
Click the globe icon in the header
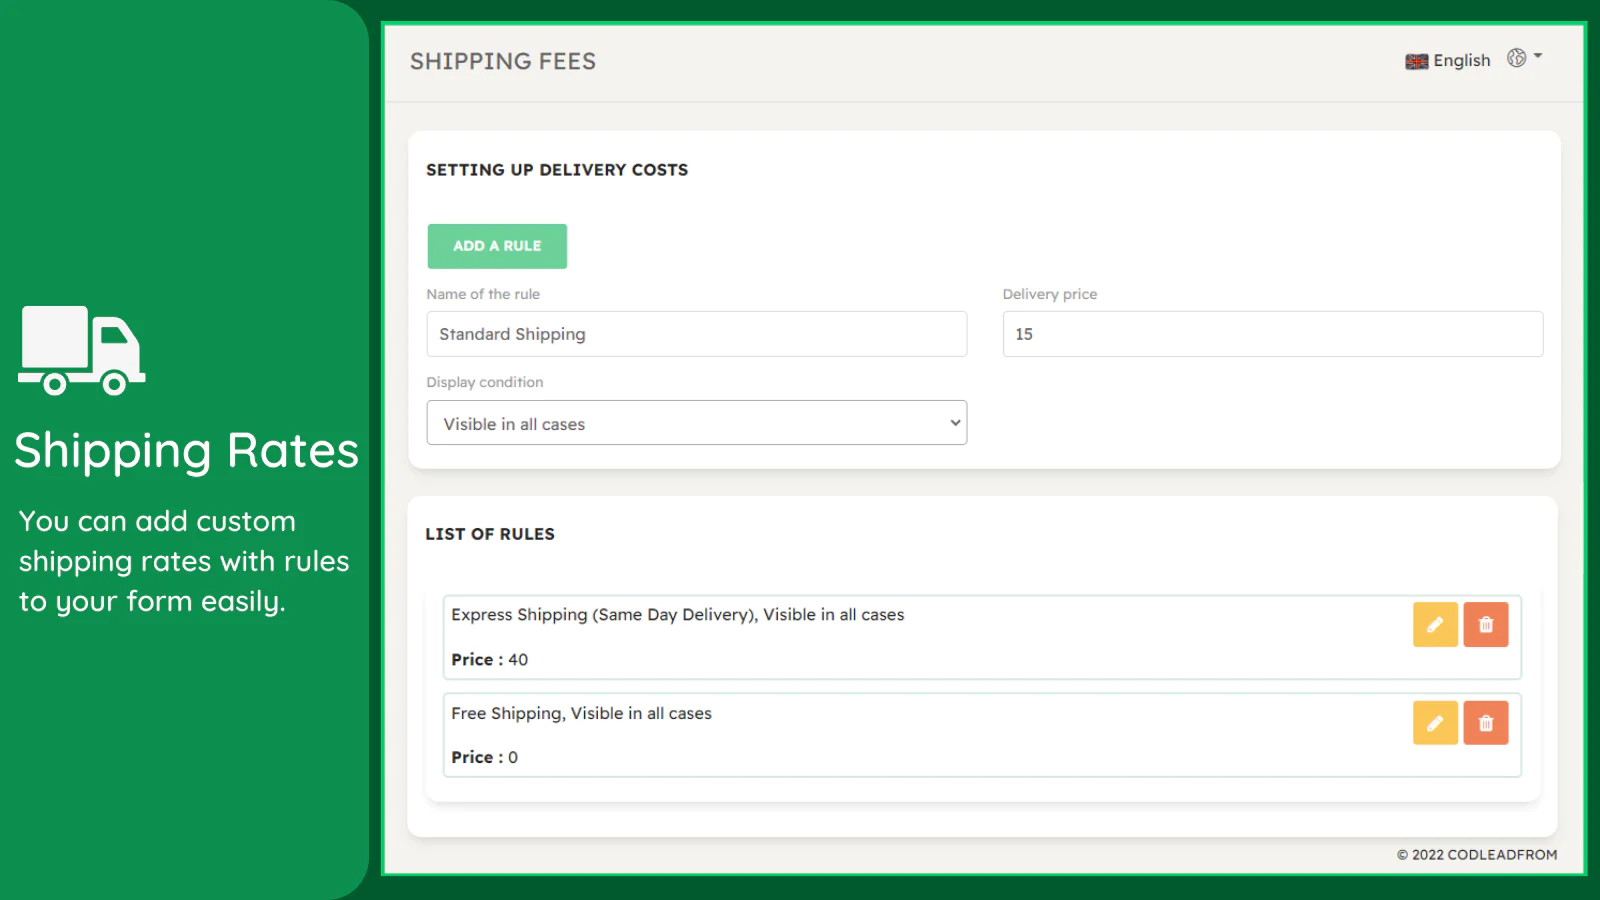1516,58
